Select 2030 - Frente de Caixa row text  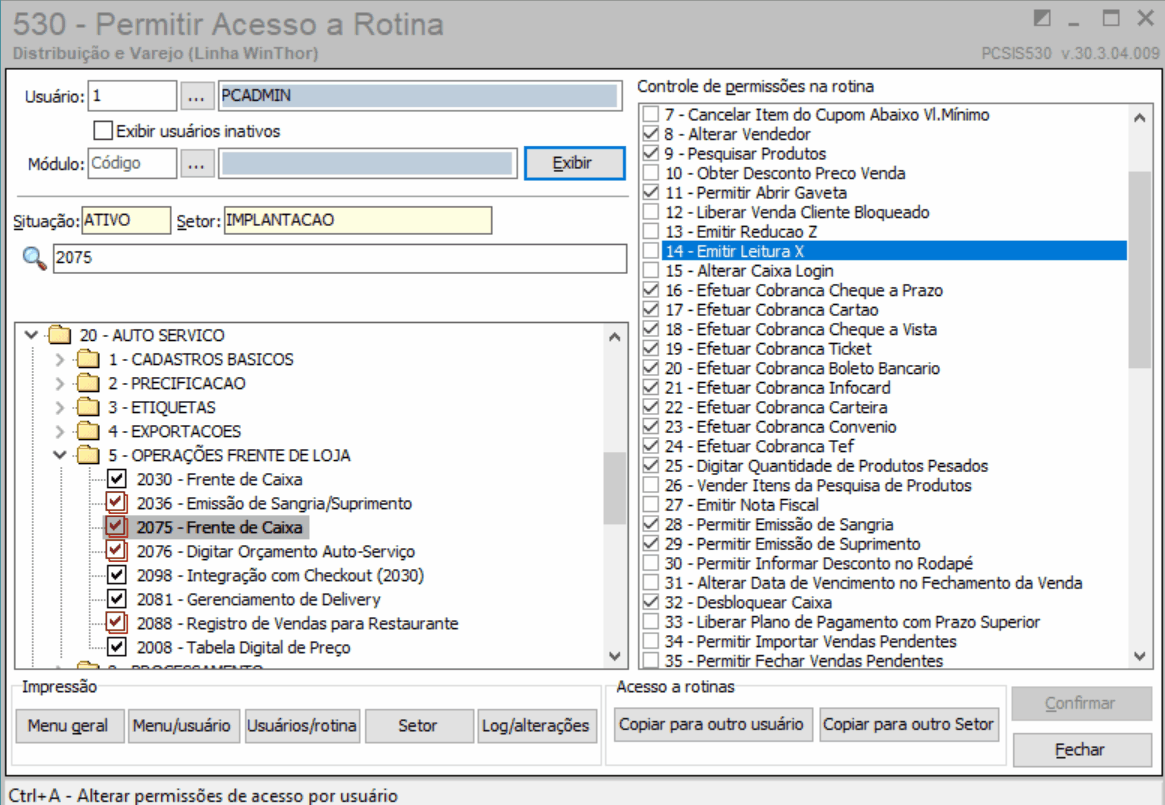(x=219, y=479)
